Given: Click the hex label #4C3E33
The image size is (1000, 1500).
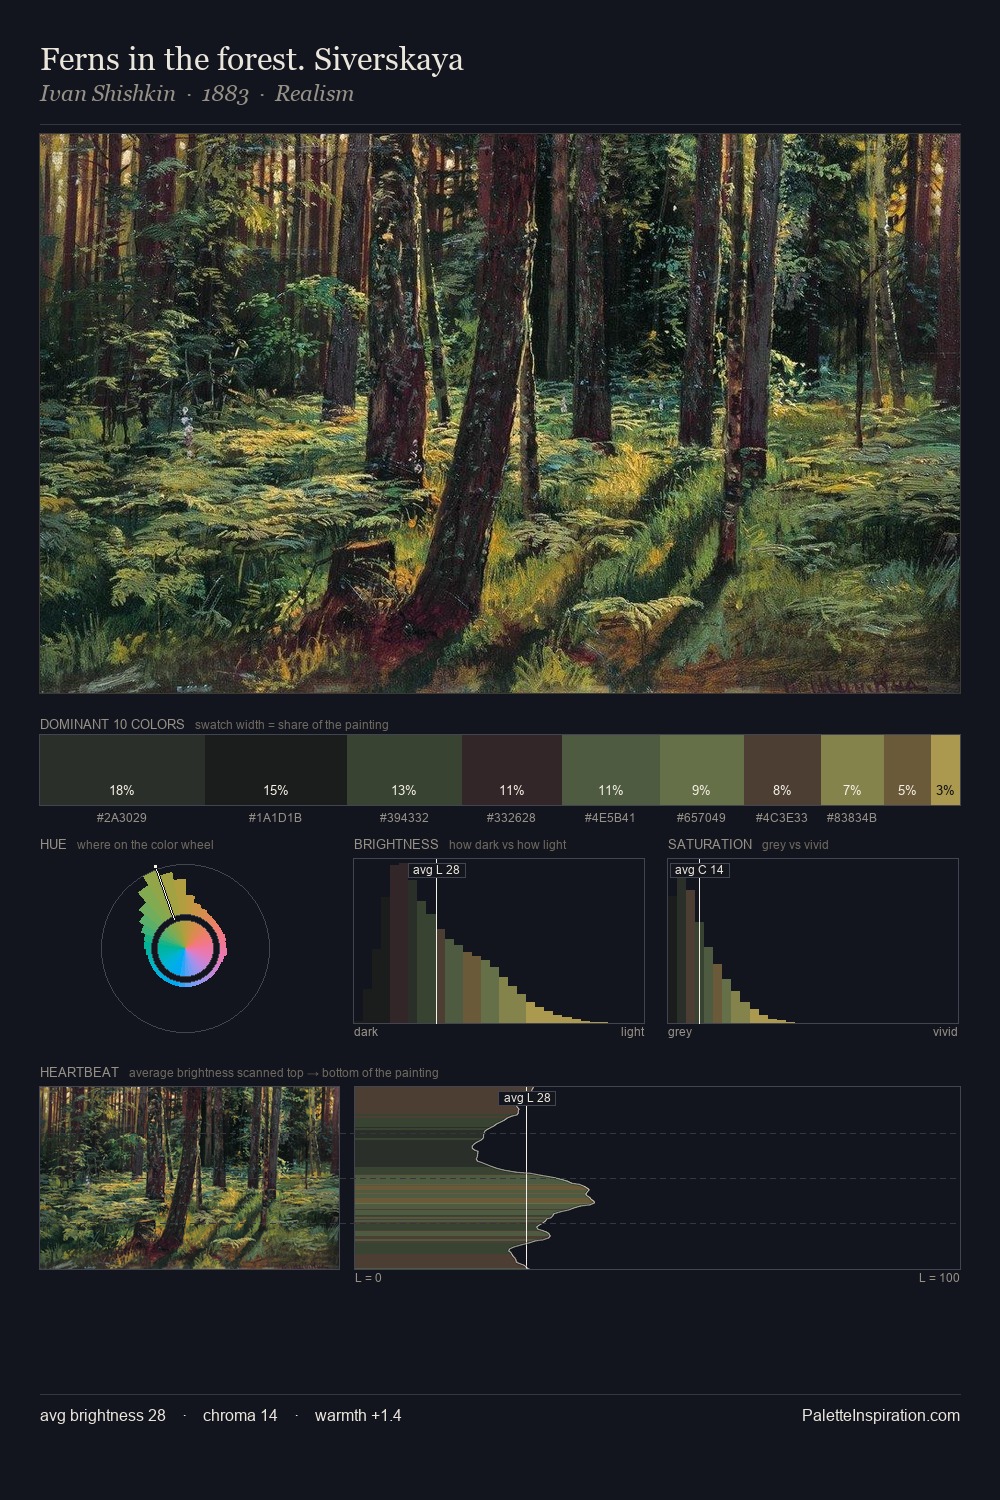Looking at the screenshot, I should pos(781,818).
